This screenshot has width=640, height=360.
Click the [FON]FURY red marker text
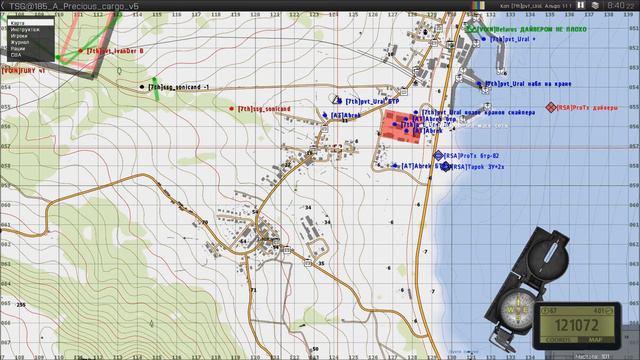click(23, 71)
